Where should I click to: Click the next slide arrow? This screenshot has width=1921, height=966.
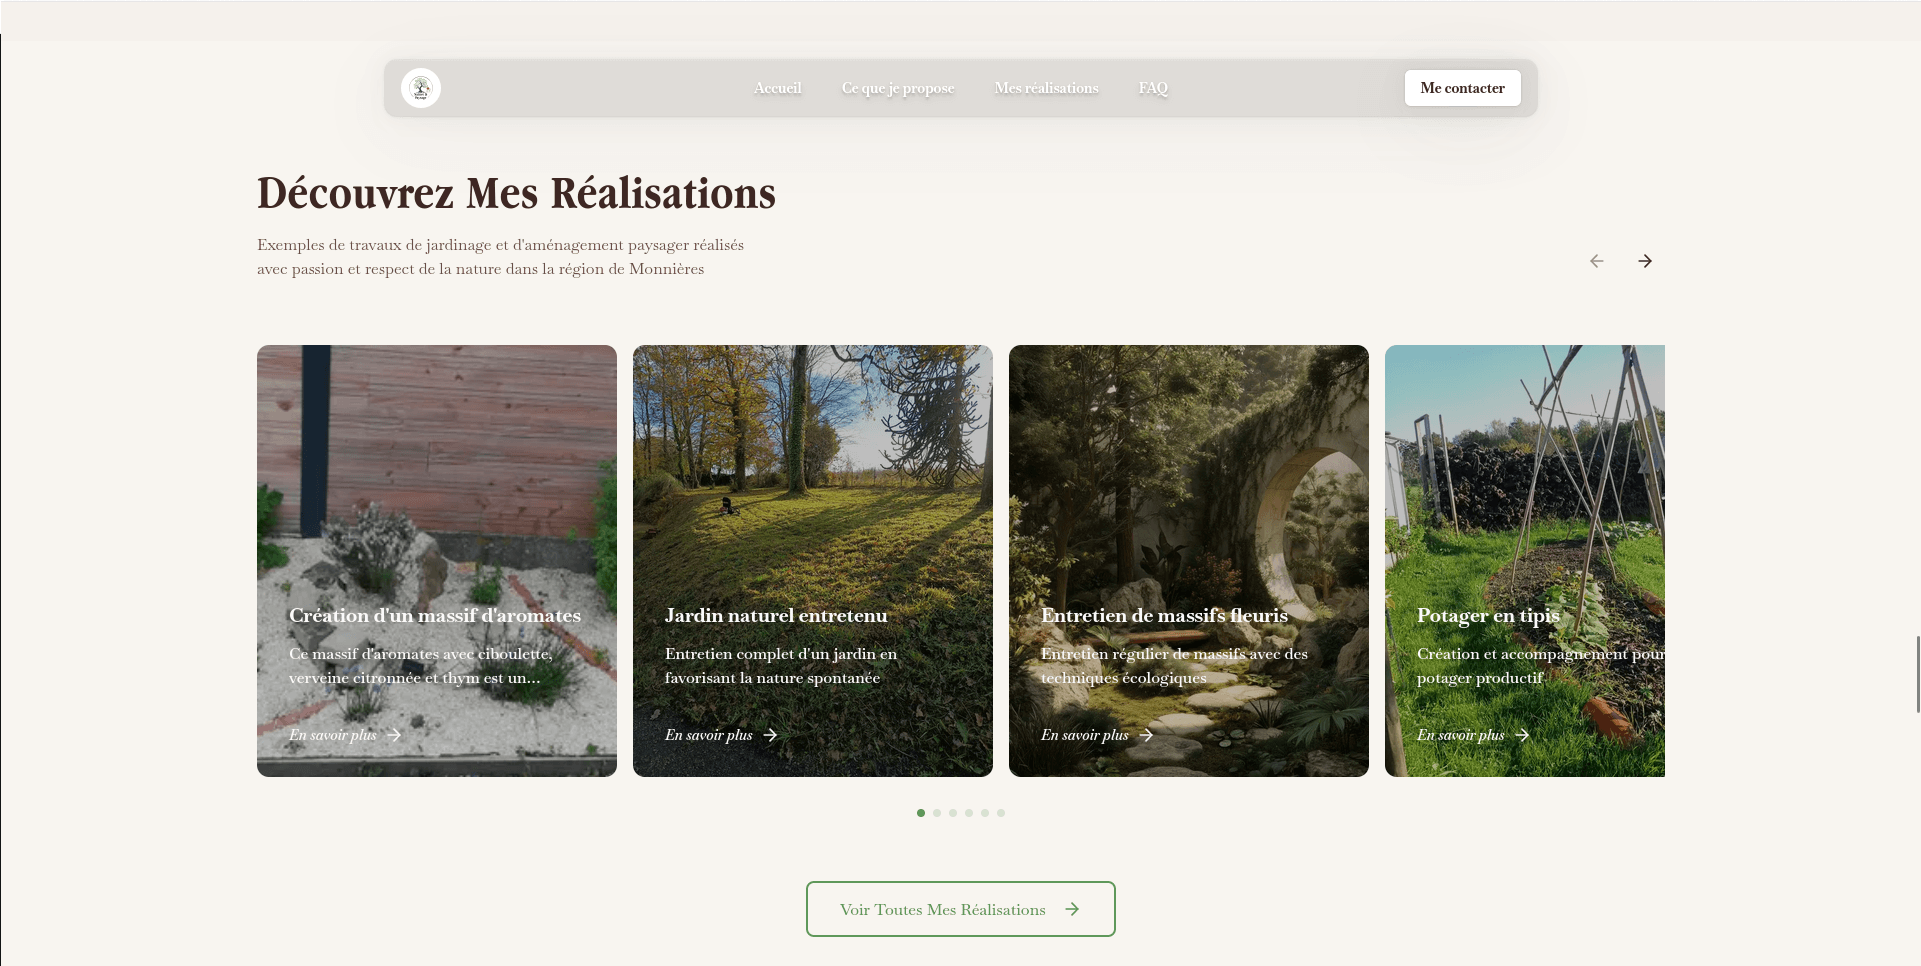(1645, 261)
